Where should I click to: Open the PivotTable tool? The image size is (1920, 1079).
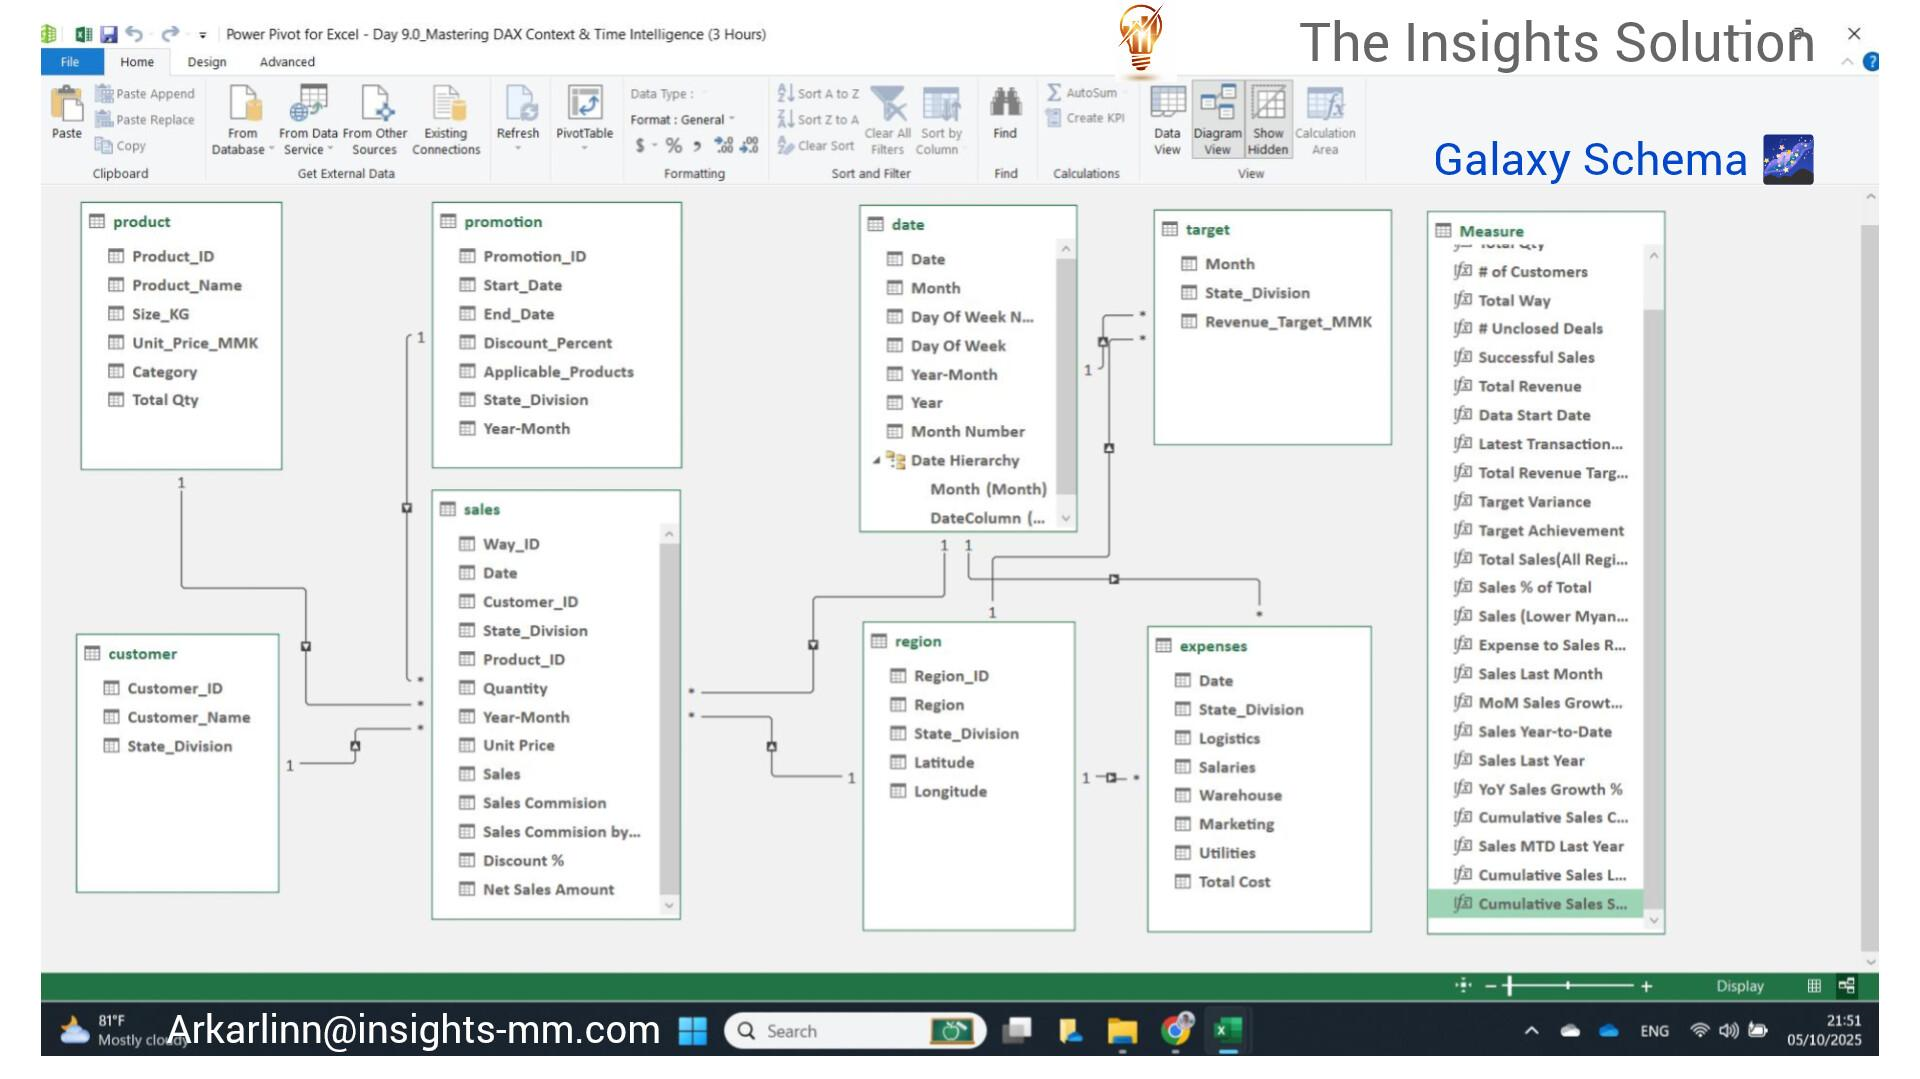584,105
